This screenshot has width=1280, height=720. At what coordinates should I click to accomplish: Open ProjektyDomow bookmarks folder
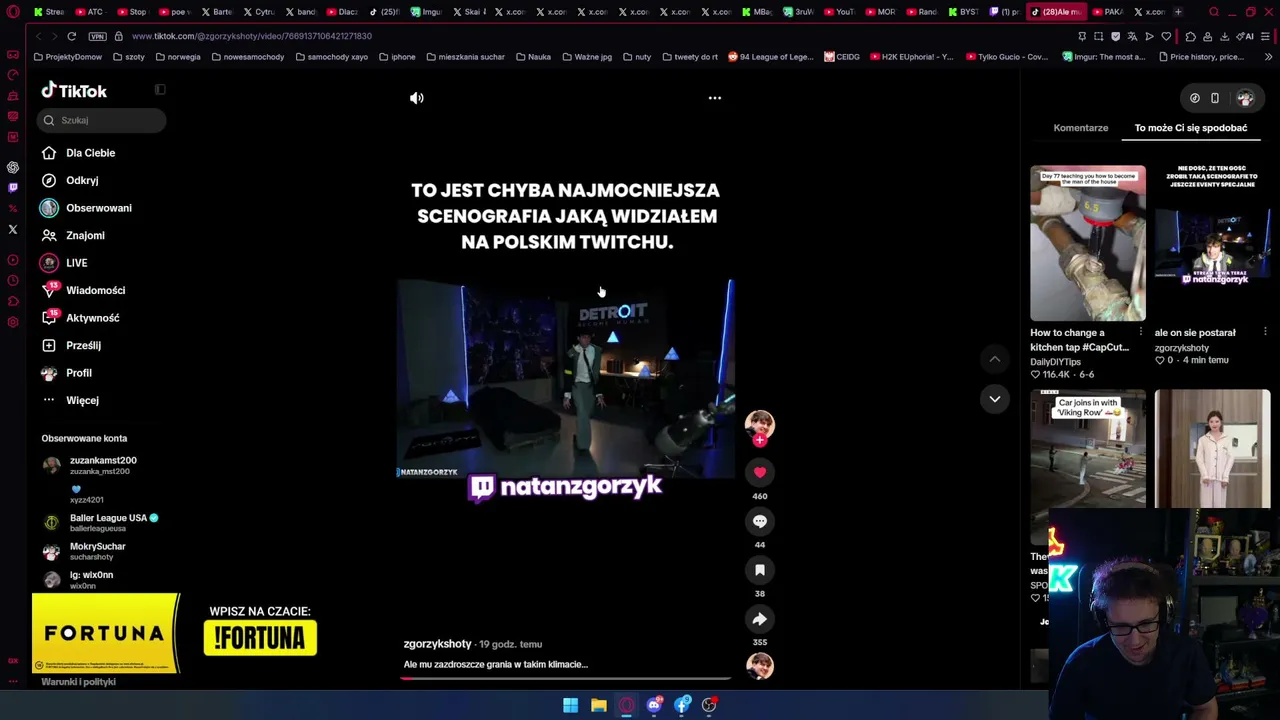coord(68,57)
